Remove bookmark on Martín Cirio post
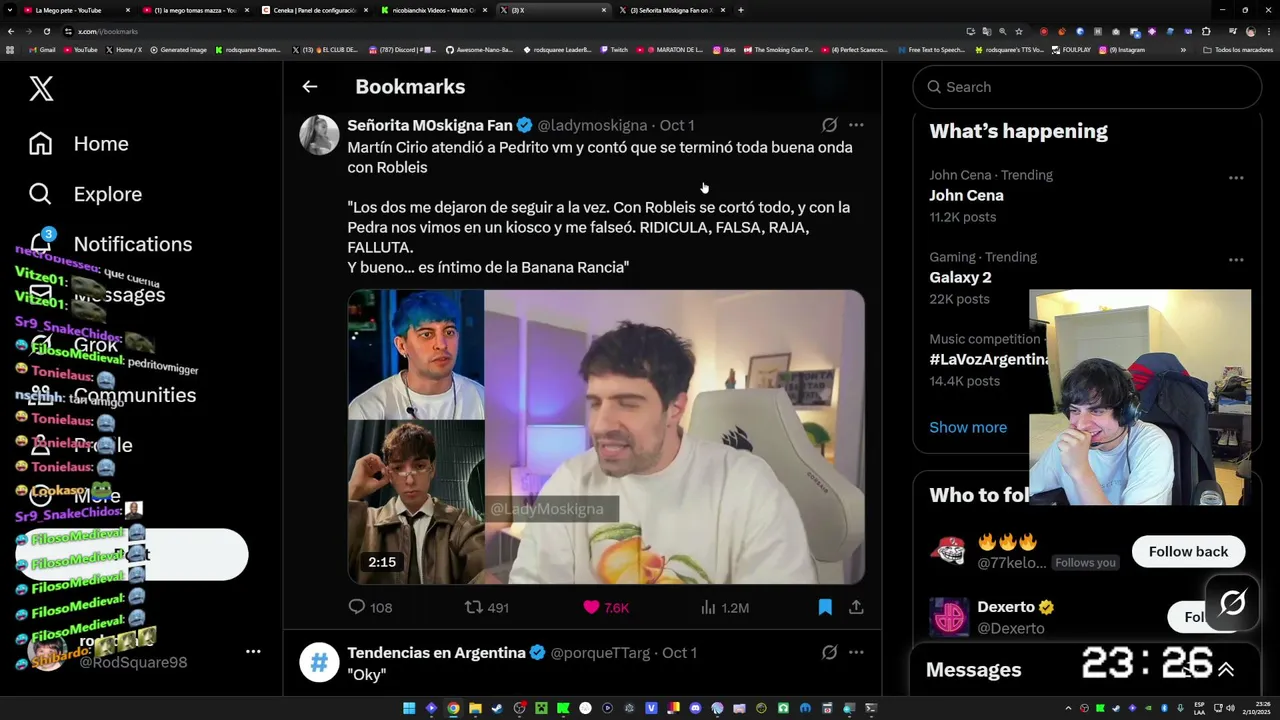 (x=825, y=607)
